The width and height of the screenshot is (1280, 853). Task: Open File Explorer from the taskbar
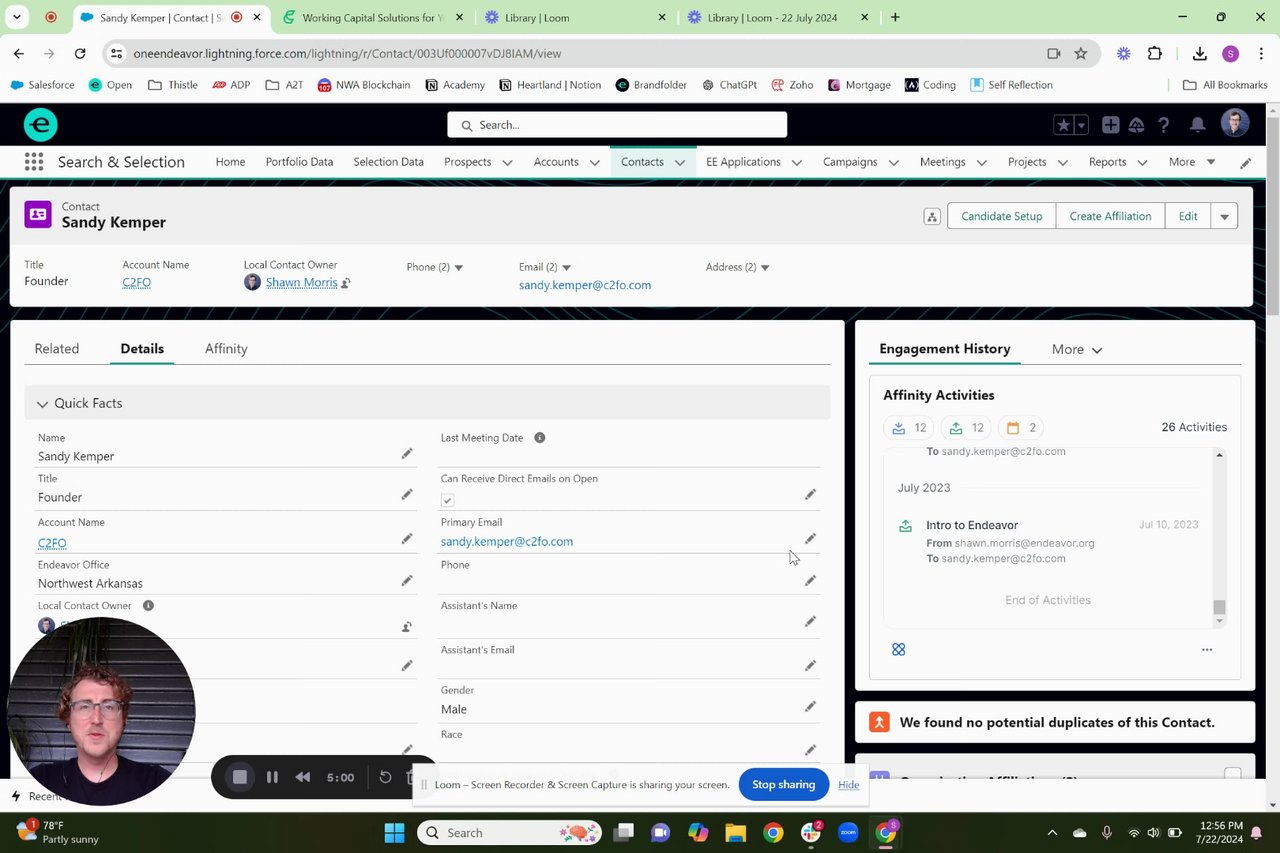click(735, 832)
